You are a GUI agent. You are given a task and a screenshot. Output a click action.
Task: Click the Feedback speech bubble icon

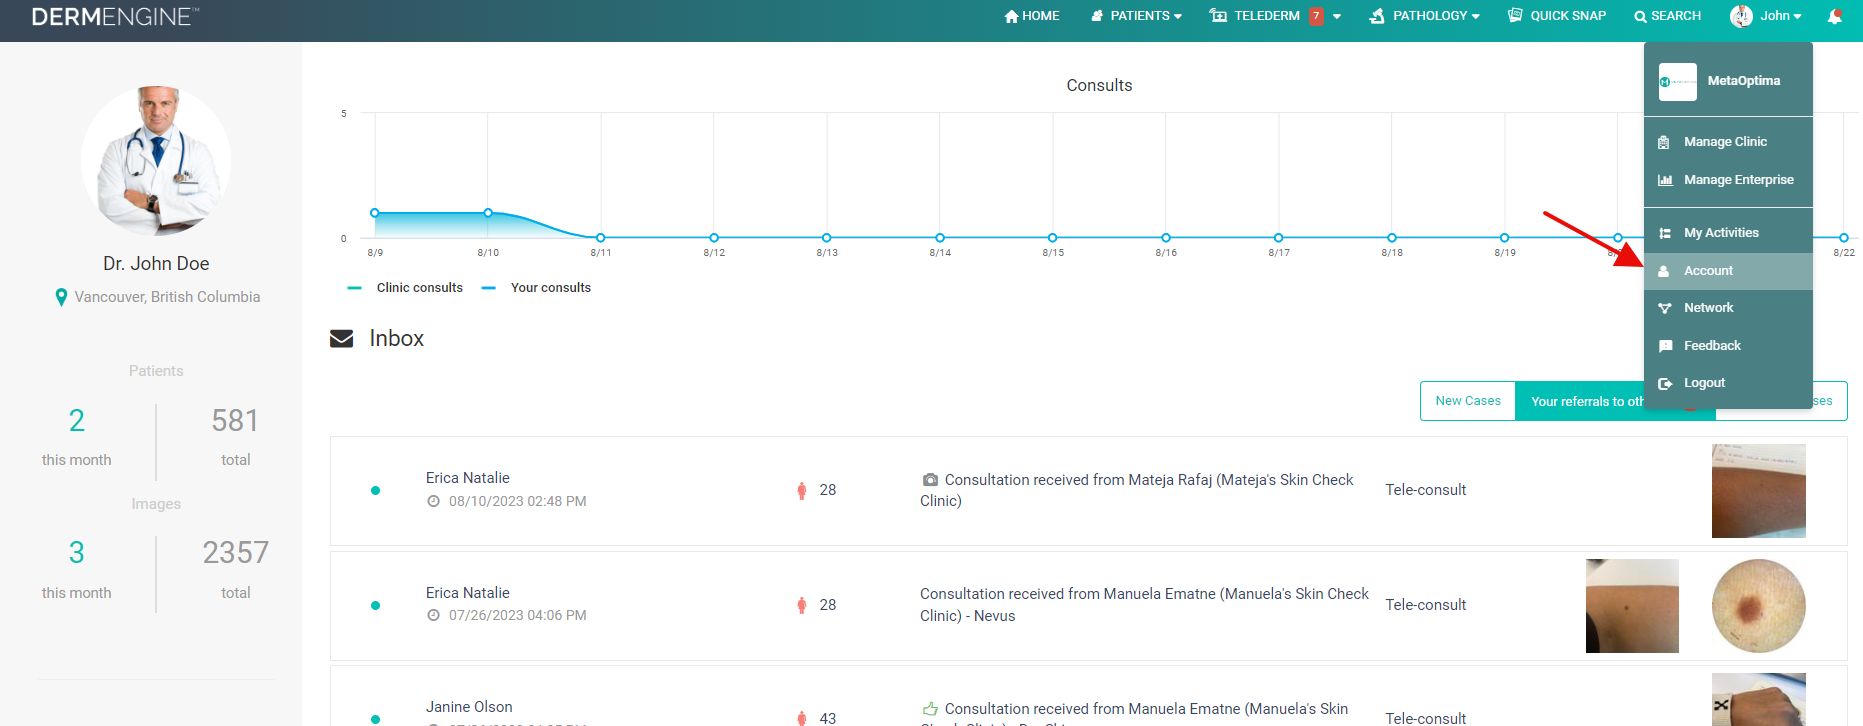click(1665, 346)
